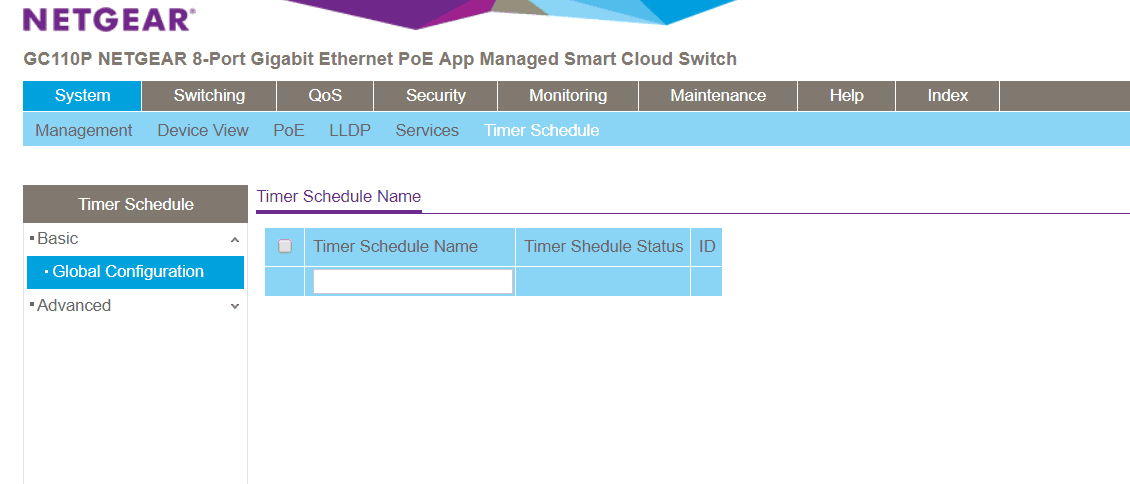
Task: Expand the Advanced section chevron
Action: coord(235,307)
